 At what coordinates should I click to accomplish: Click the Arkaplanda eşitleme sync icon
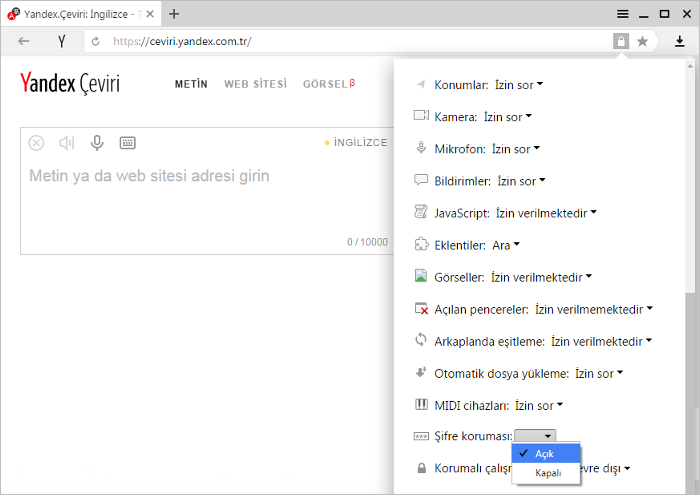pyautogui.click(x=421, y=340)
